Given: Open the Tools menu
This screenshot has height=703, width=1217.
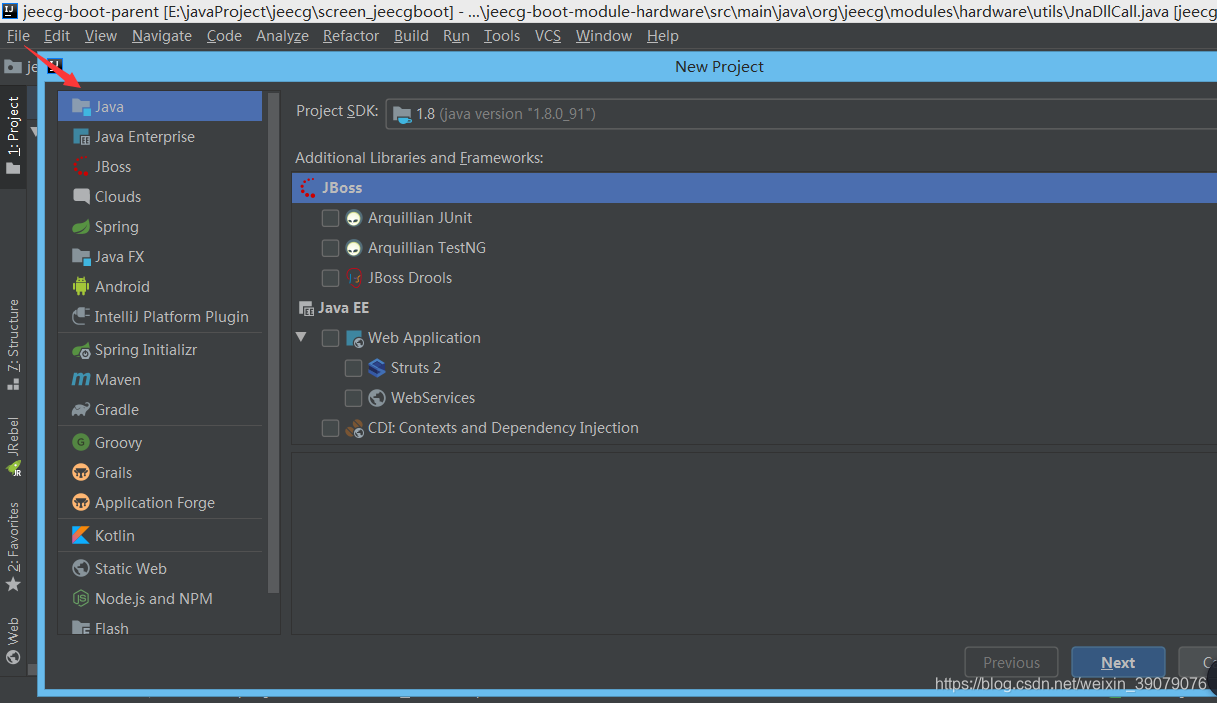Looking at the screenshot, I should coord(502,36).
